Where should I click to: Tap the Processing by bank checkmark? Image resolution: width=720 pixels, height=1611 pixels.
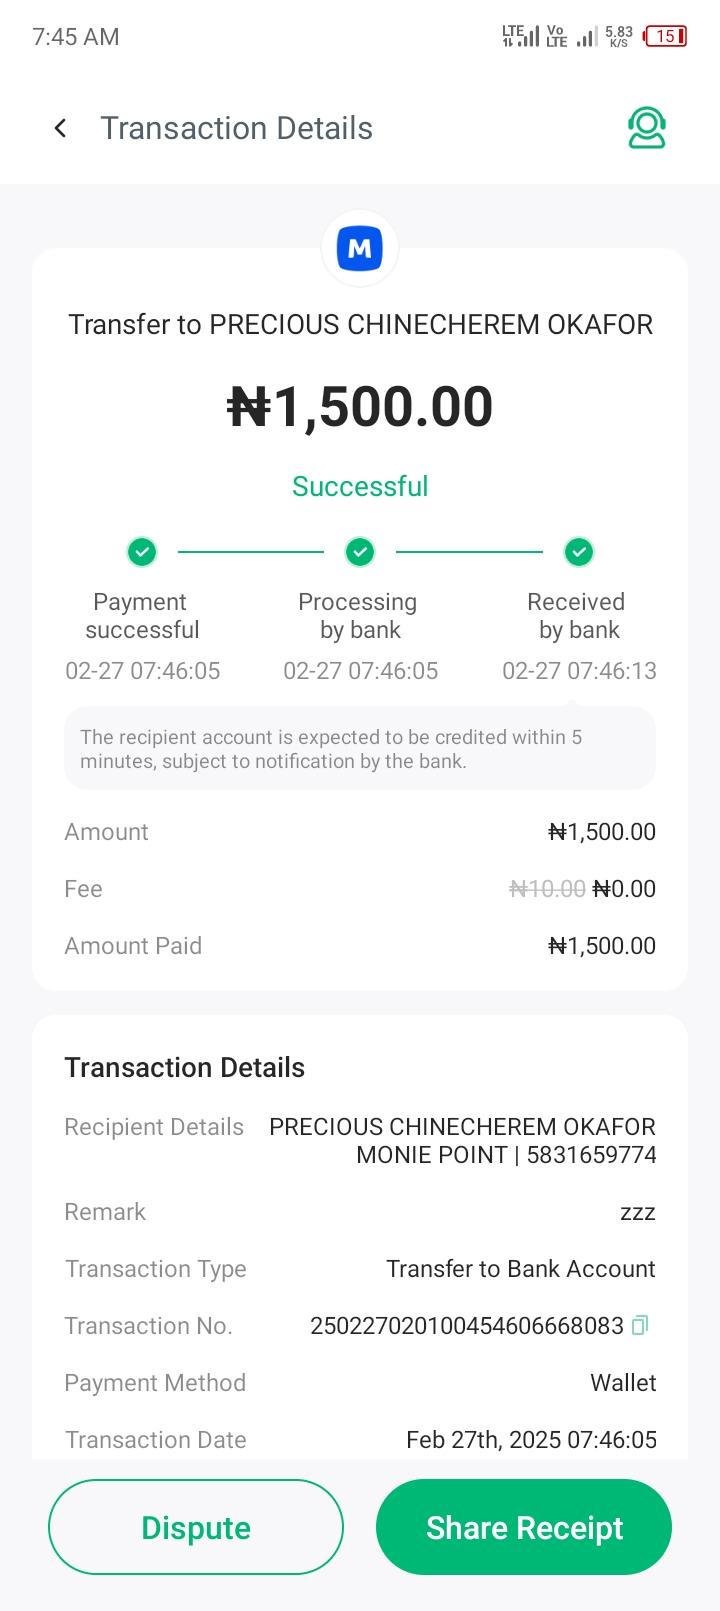click(360, 551)
